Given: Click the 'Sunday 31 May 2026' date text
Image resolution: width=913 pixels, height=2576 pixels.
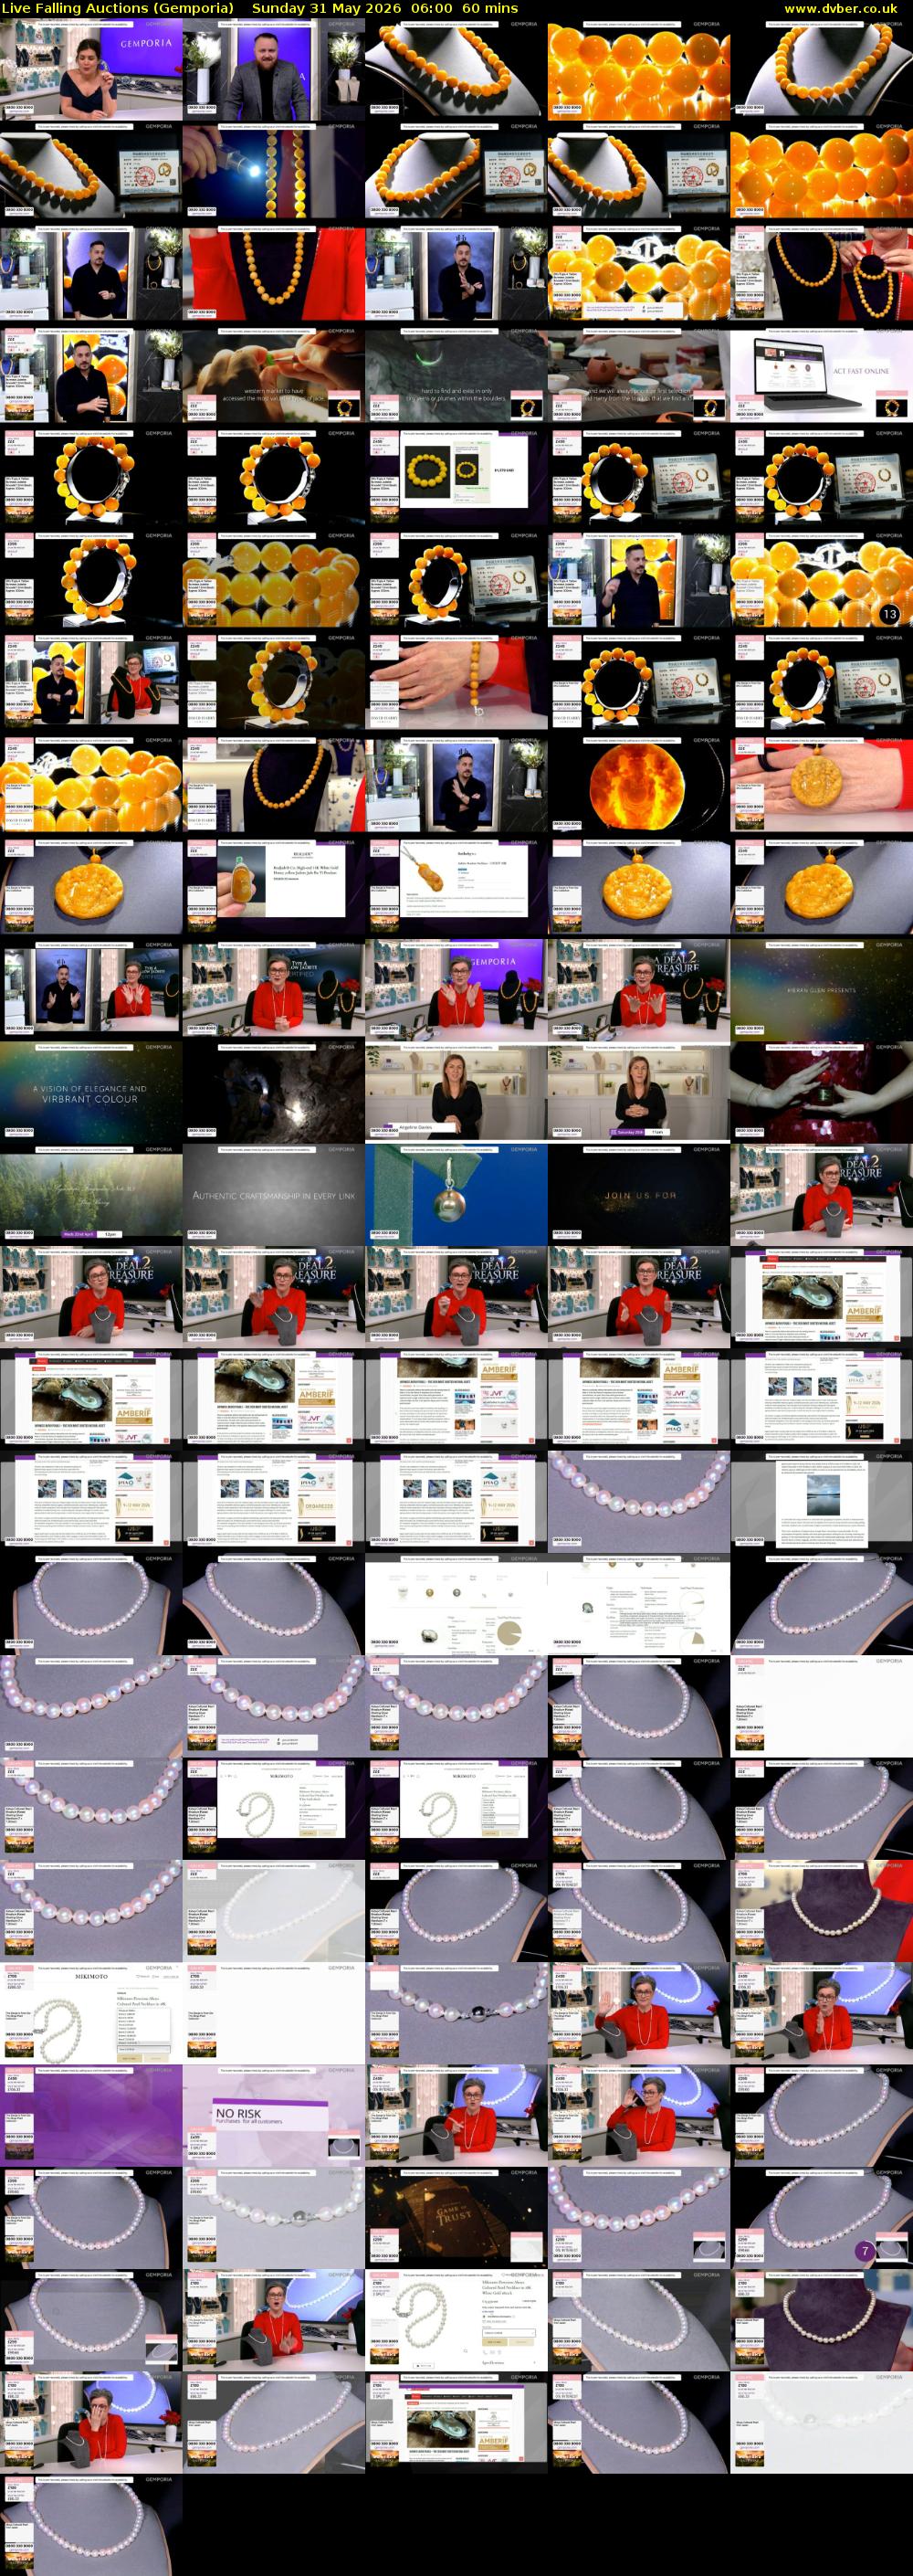Looking at the screenshot, I should 327,8.
